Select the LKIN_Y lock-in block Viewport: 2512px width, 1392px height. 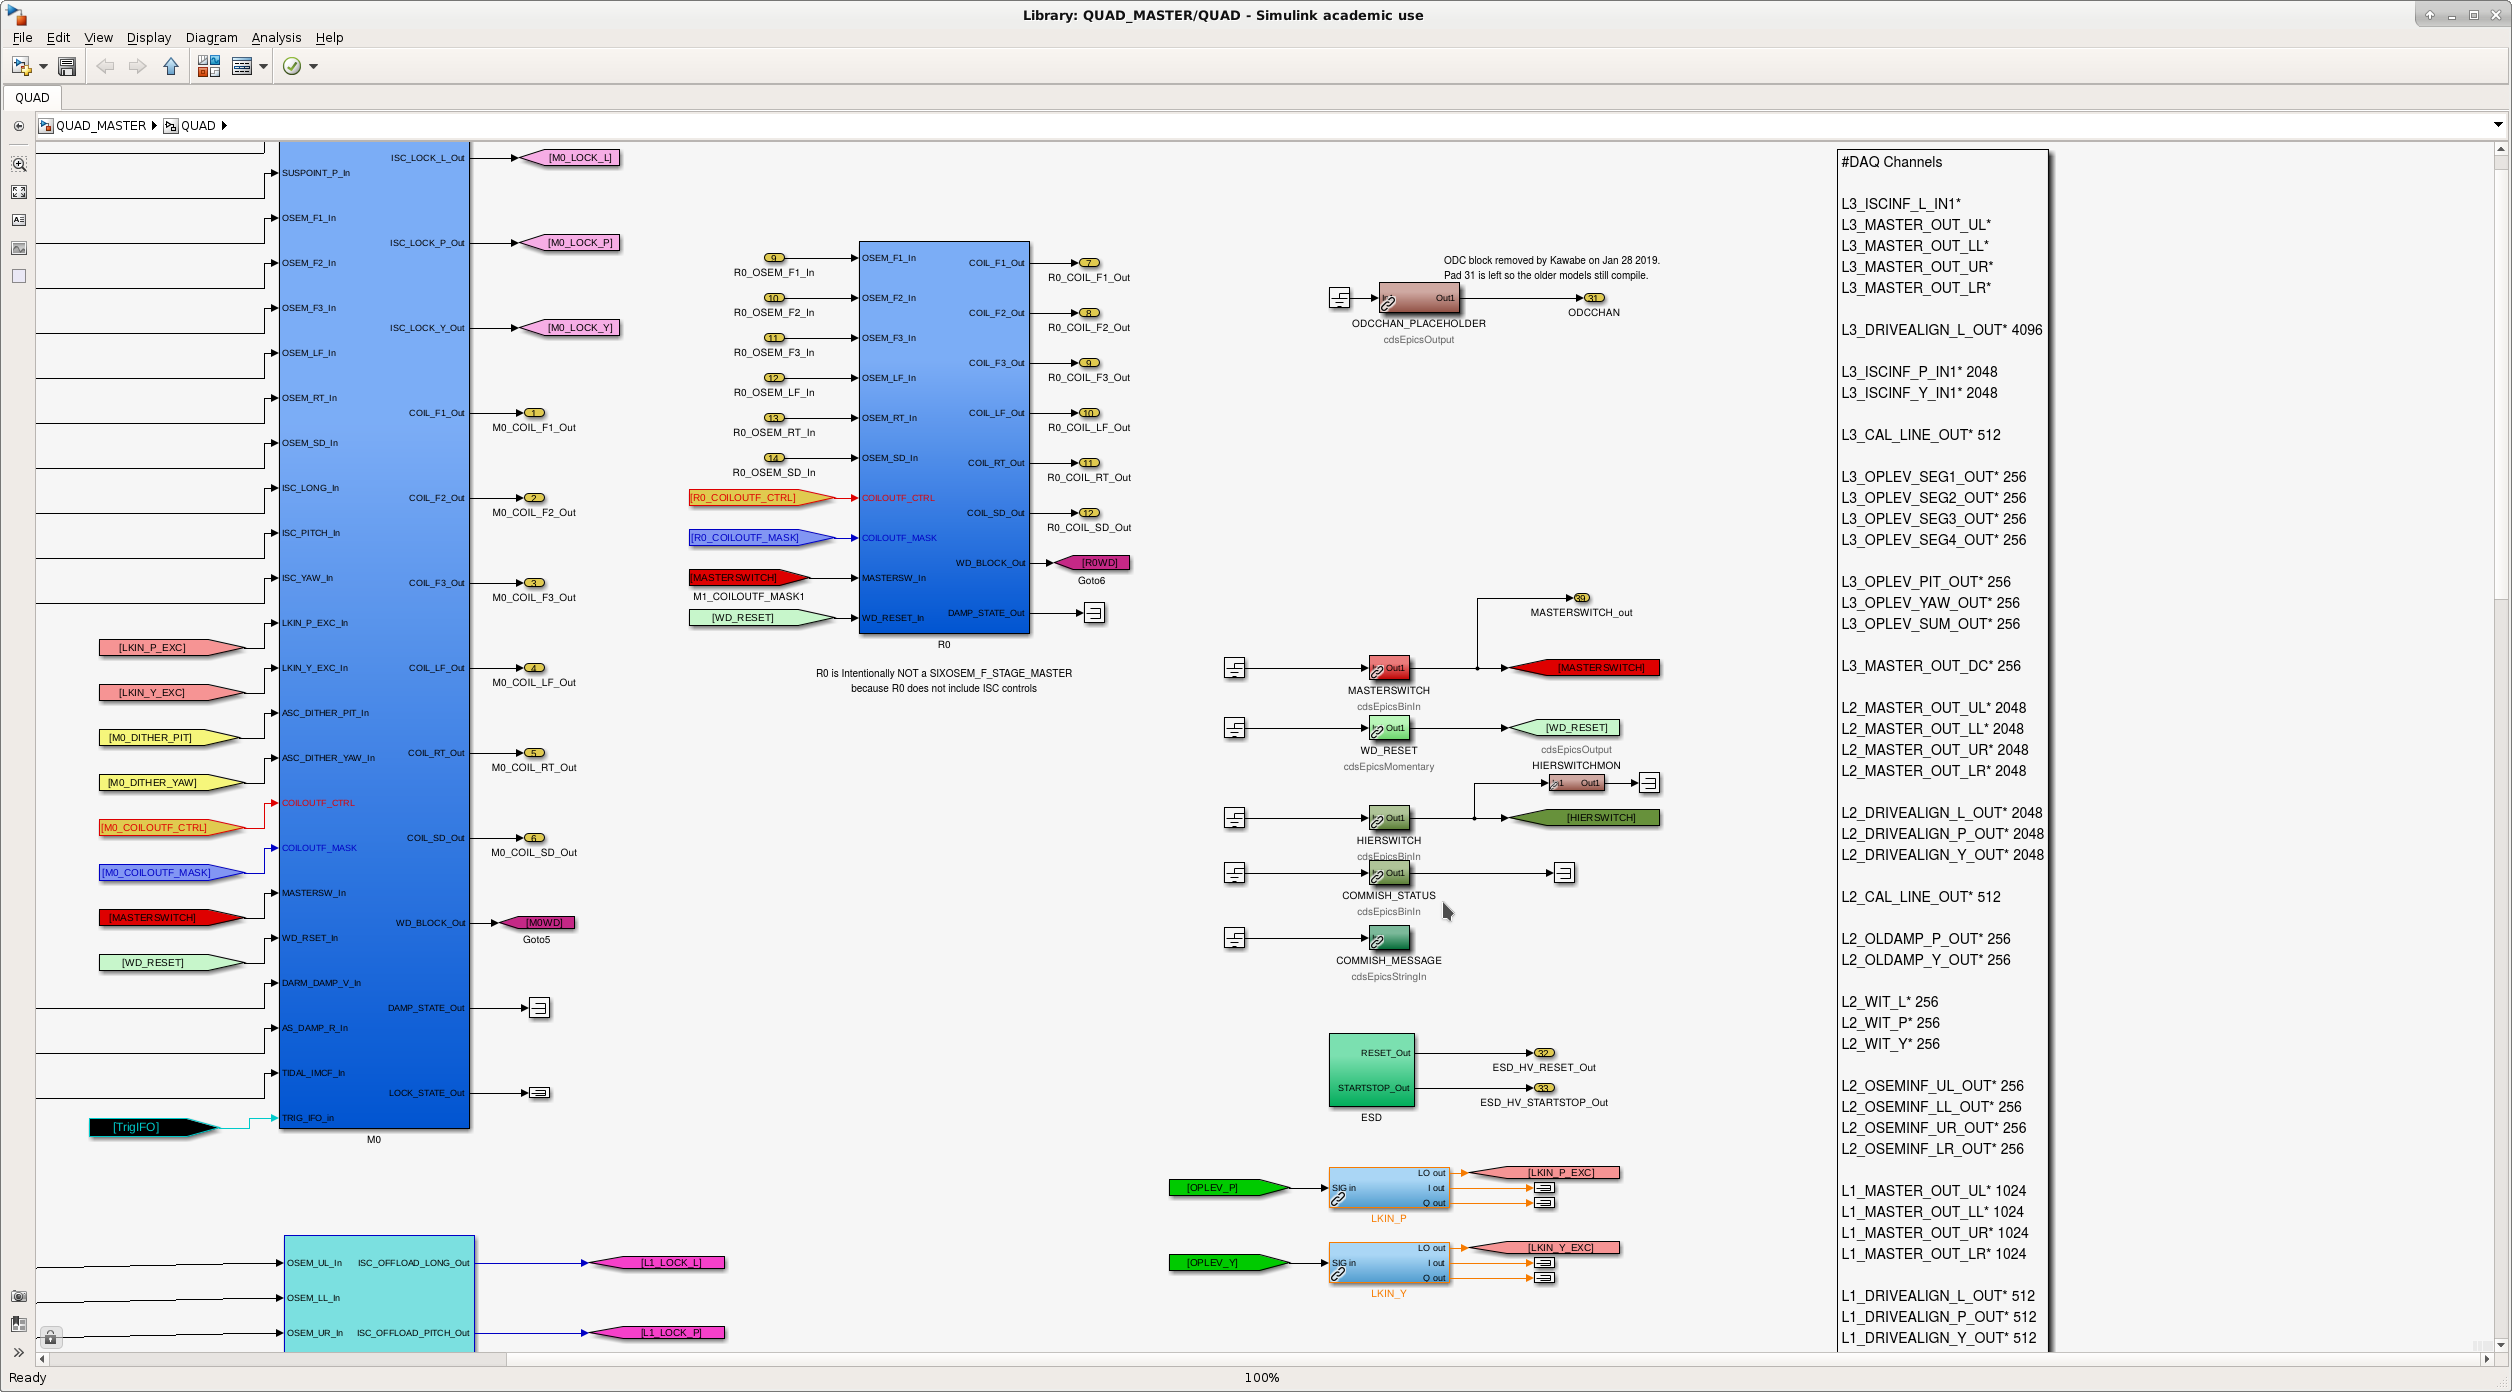tap(1389, 1263)
